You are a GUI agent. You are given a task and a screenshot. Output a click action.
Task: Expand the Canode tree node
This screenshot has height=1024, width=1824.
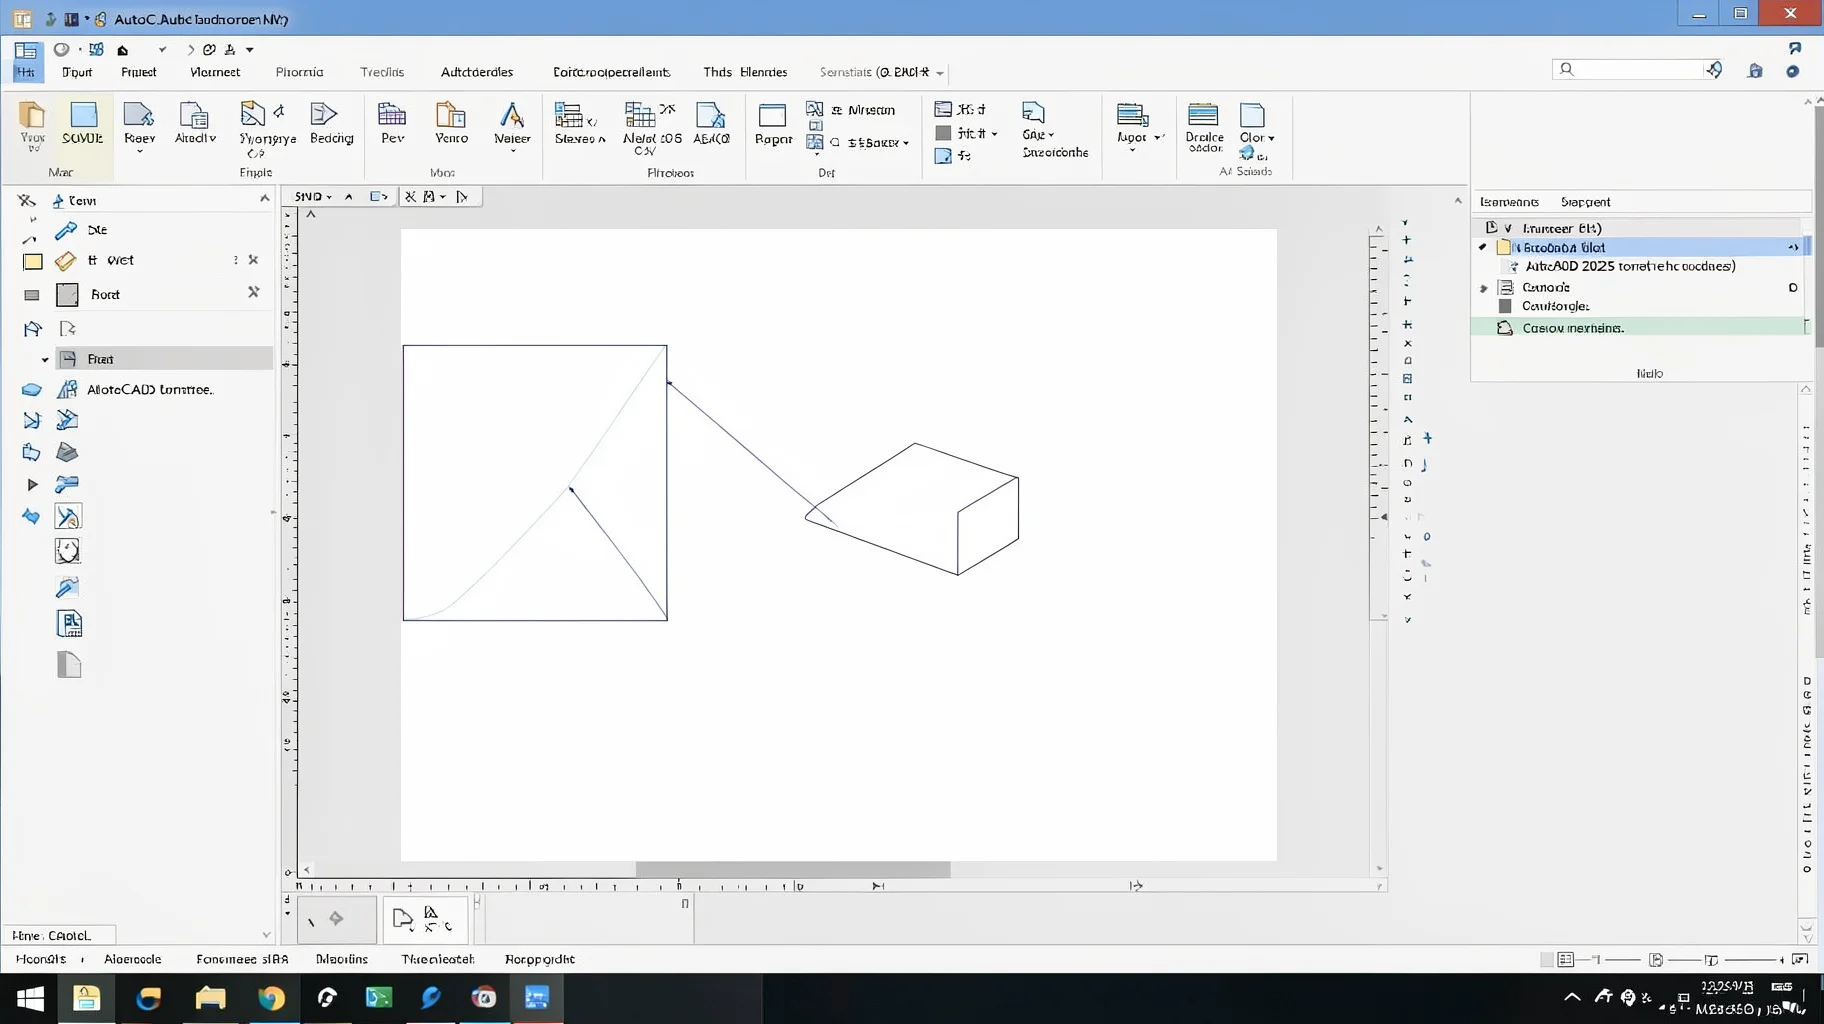click(1484, 288)
